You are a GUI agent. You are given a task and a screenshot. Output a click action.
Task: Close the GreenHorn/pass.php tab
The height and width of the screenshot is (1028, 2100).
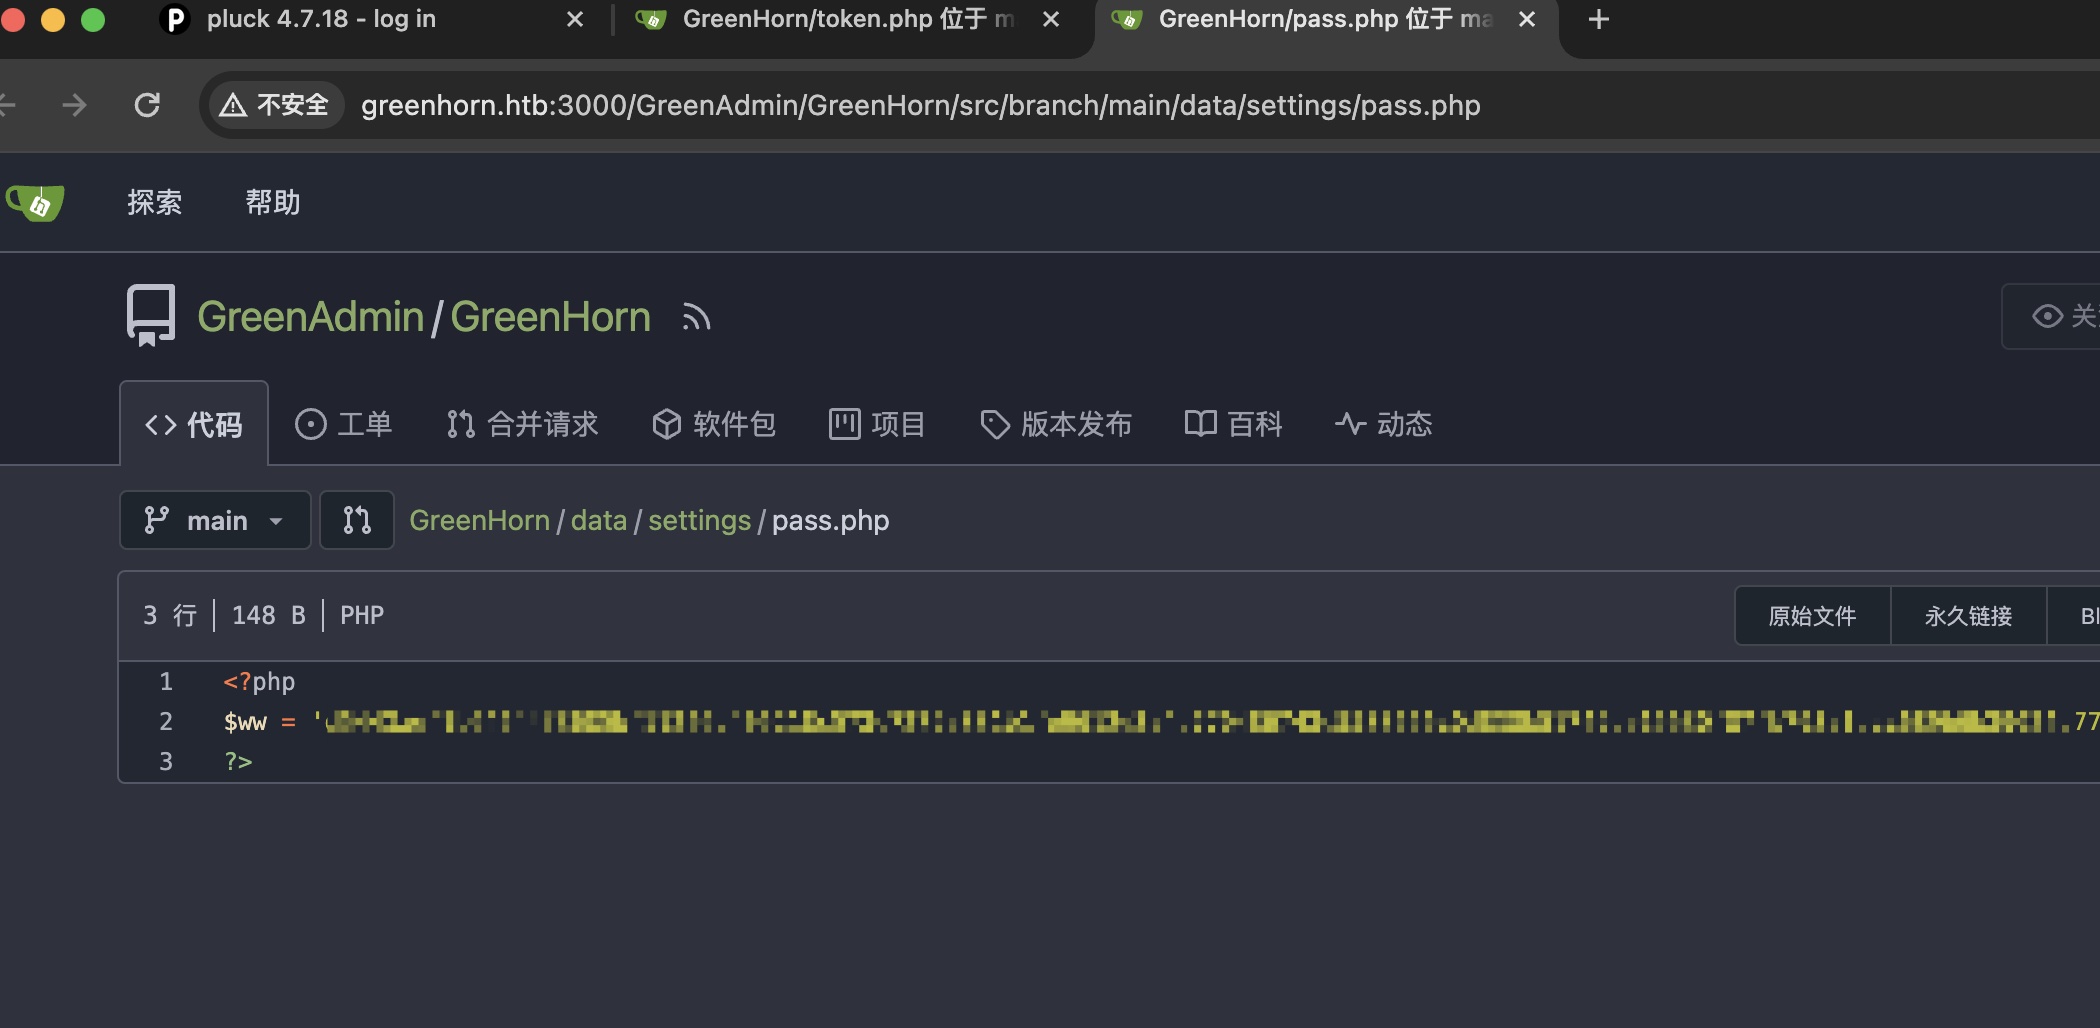pyautogui.click(x=1527, y=19)
